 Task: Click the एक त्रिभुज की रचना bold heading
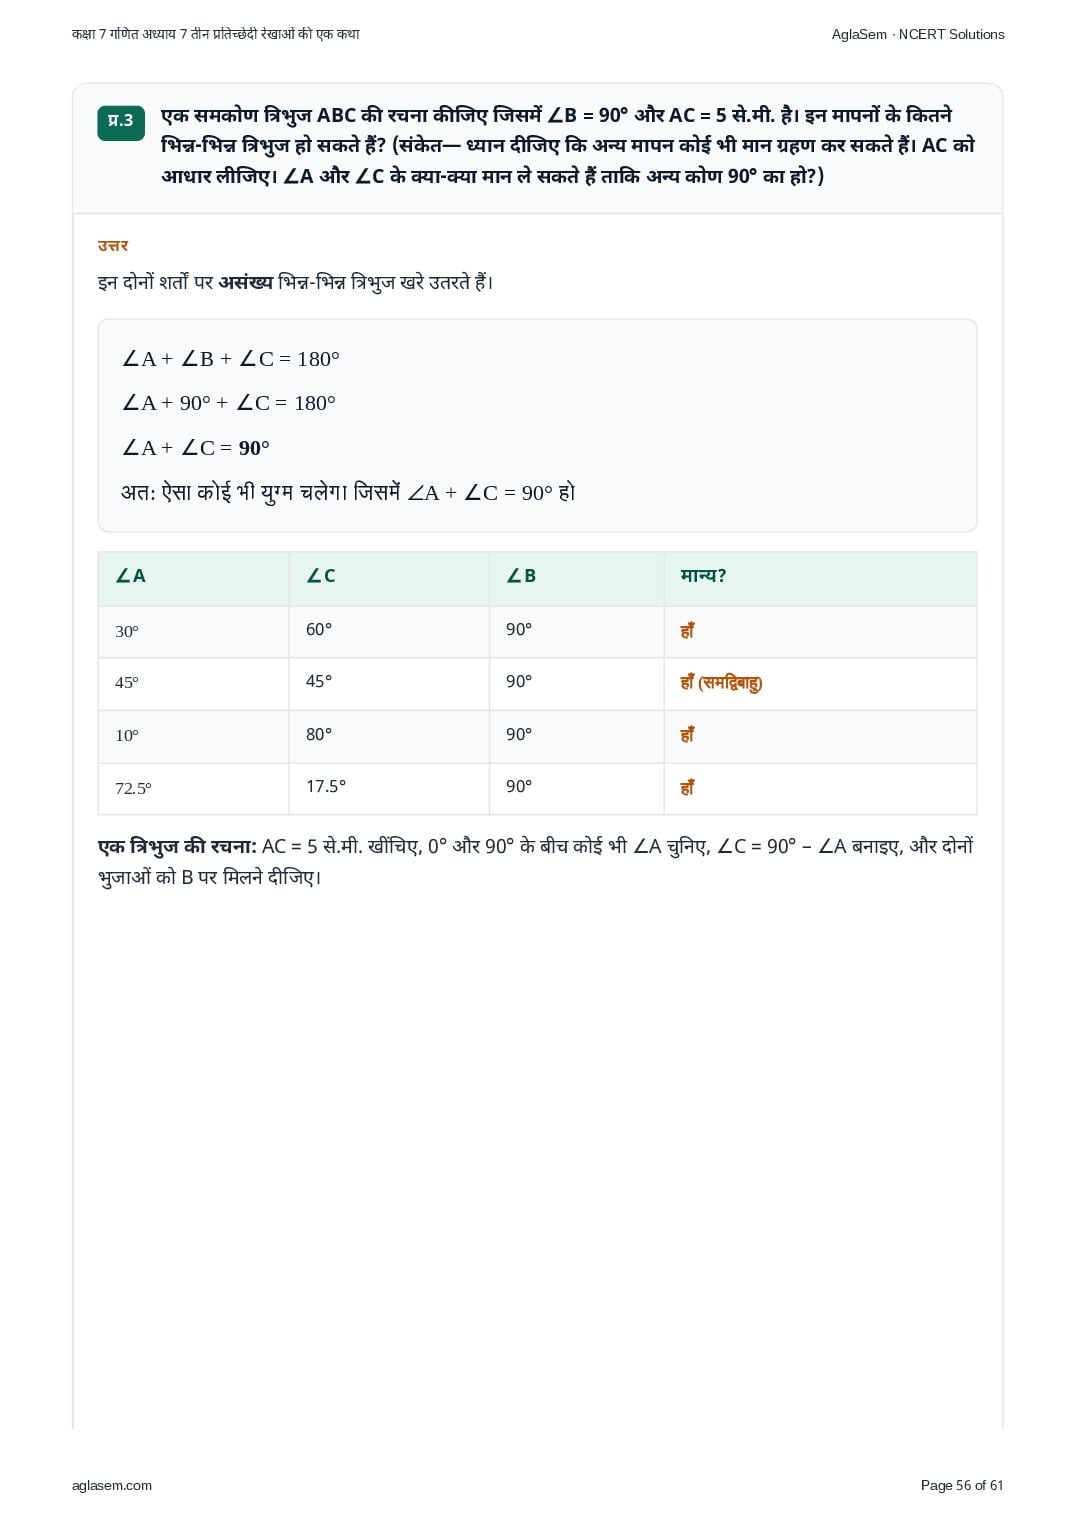click(177, 847)
